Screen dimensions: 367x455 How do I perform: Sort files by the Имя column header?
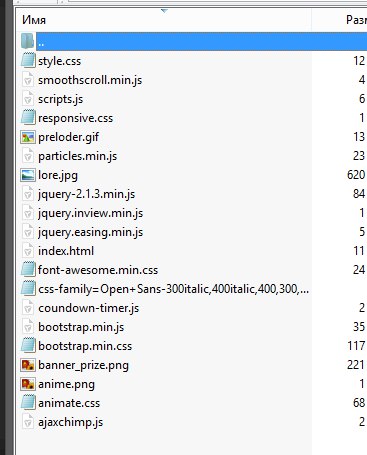[163, 20]
